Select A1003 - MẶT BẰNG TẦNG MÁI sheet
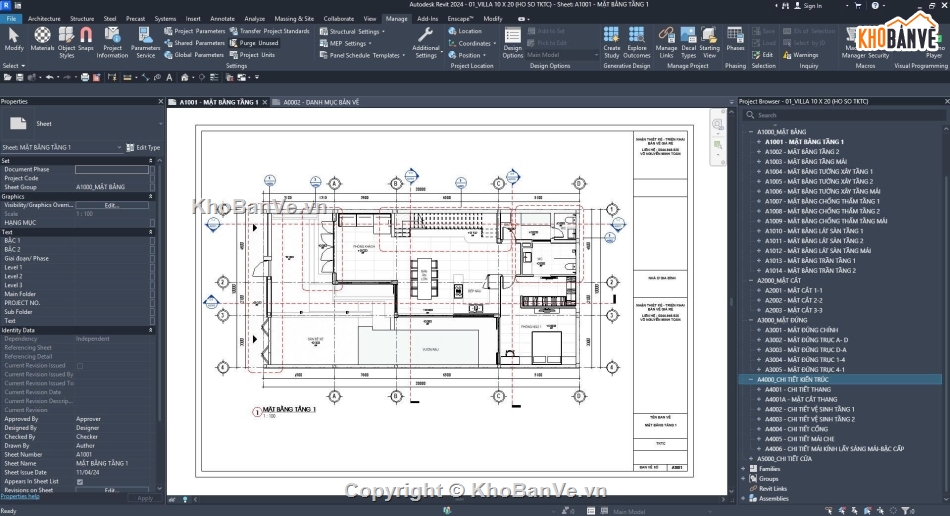The width and height of the screenshot is (950, 516). 805,162
